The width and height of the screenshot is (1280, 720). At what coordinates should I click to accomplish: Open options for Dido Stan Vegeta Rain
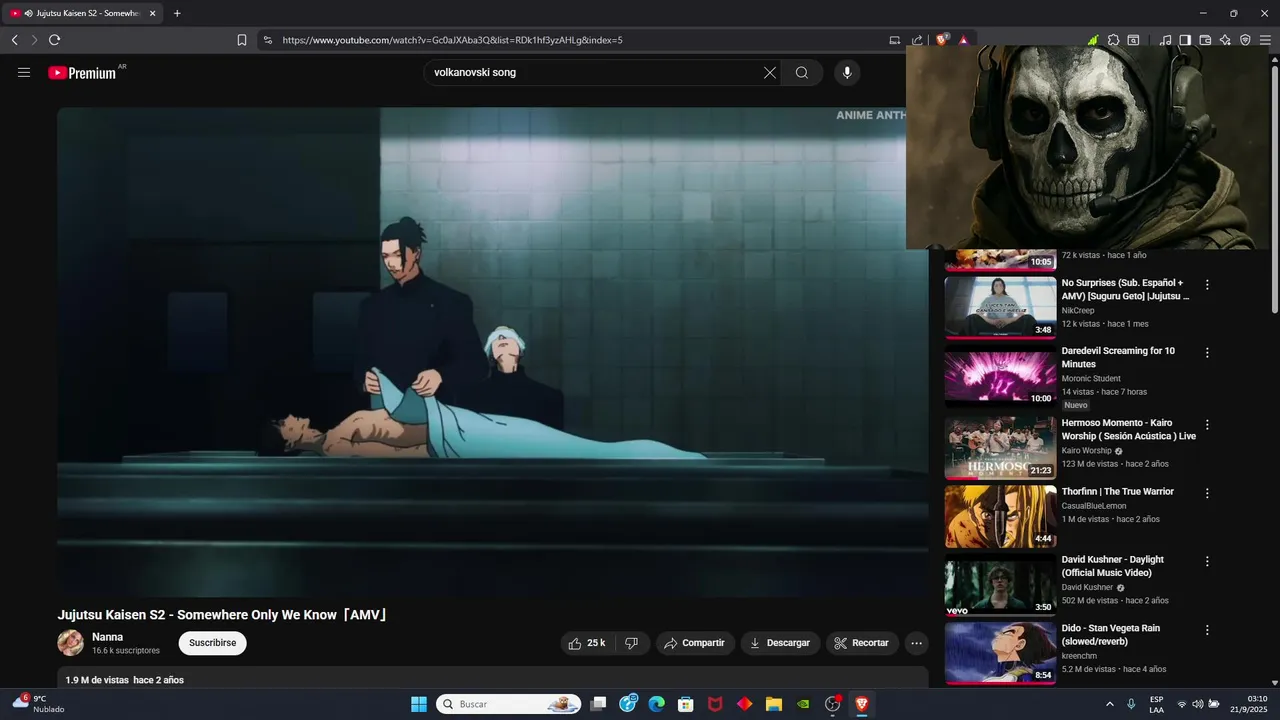1207,630
